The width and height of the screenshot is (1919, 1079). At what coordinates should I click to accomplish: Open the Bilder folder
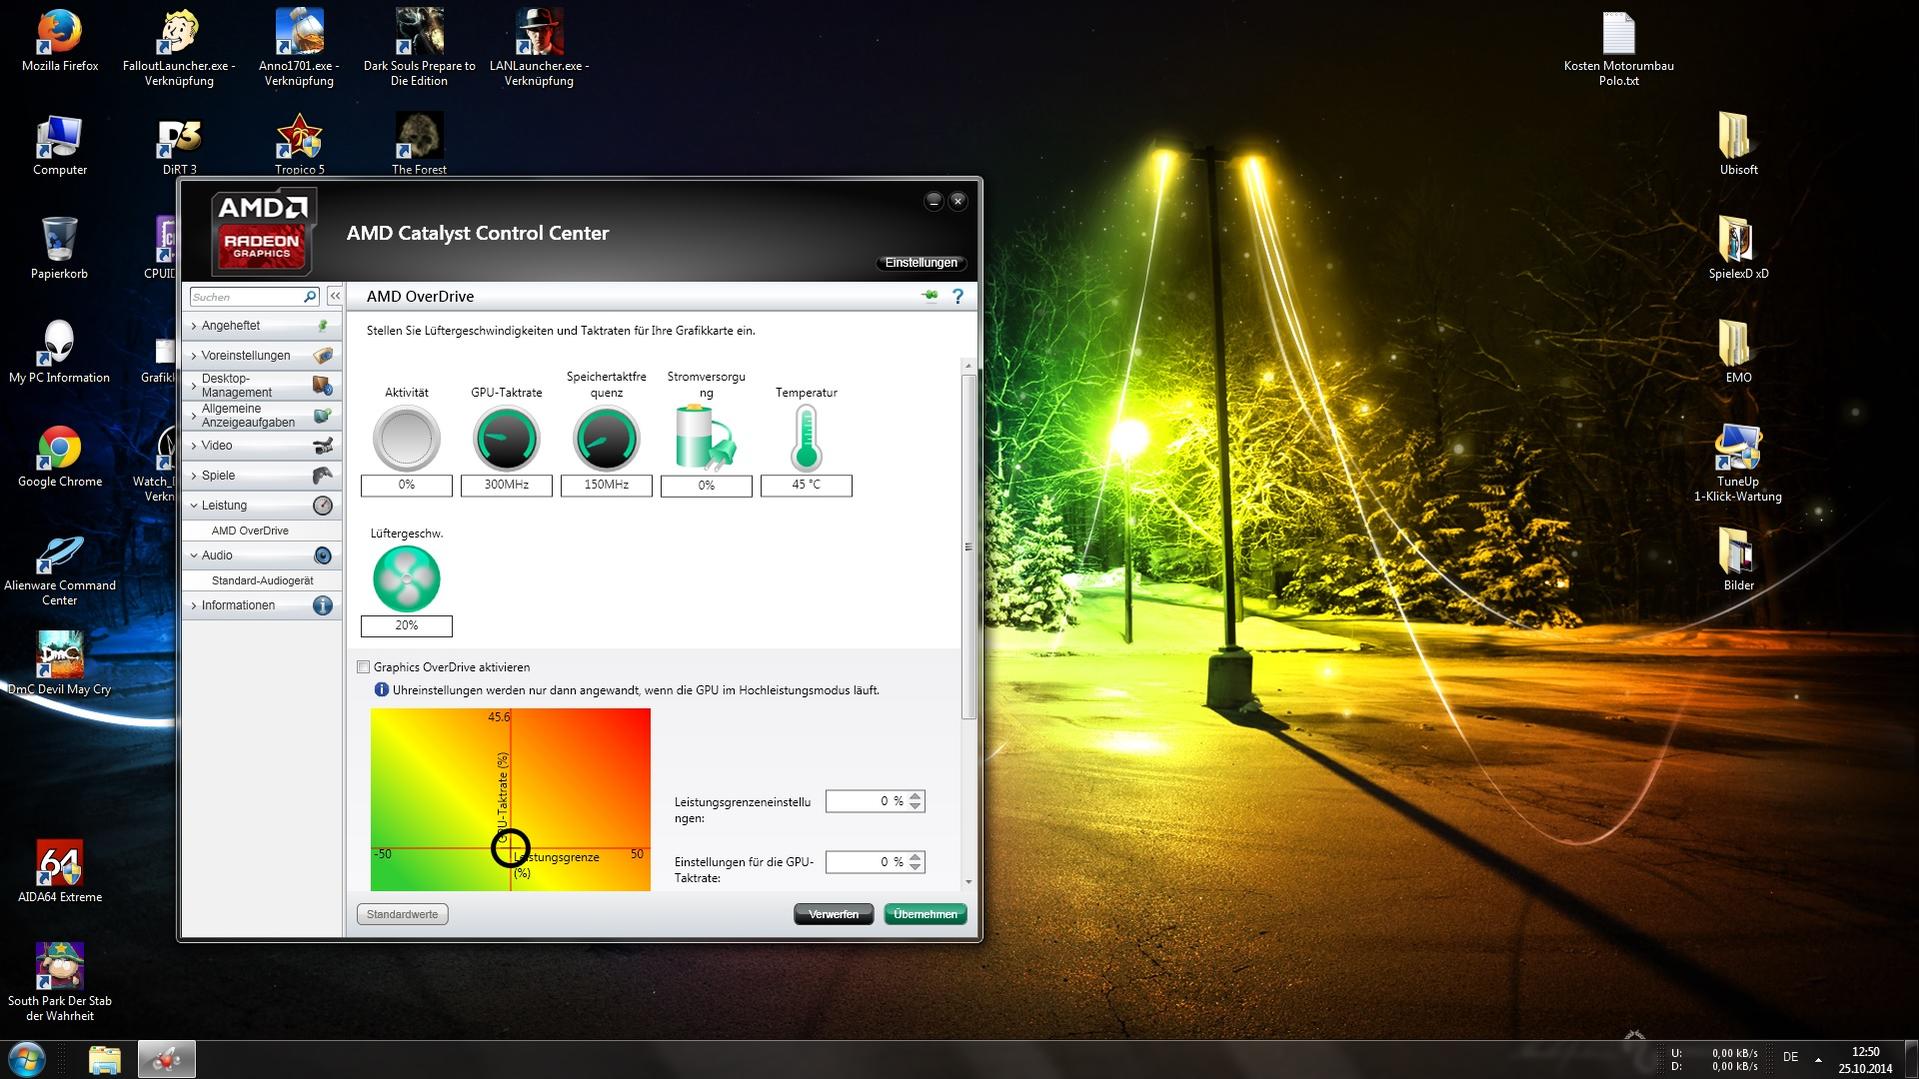pos(1738,560)
